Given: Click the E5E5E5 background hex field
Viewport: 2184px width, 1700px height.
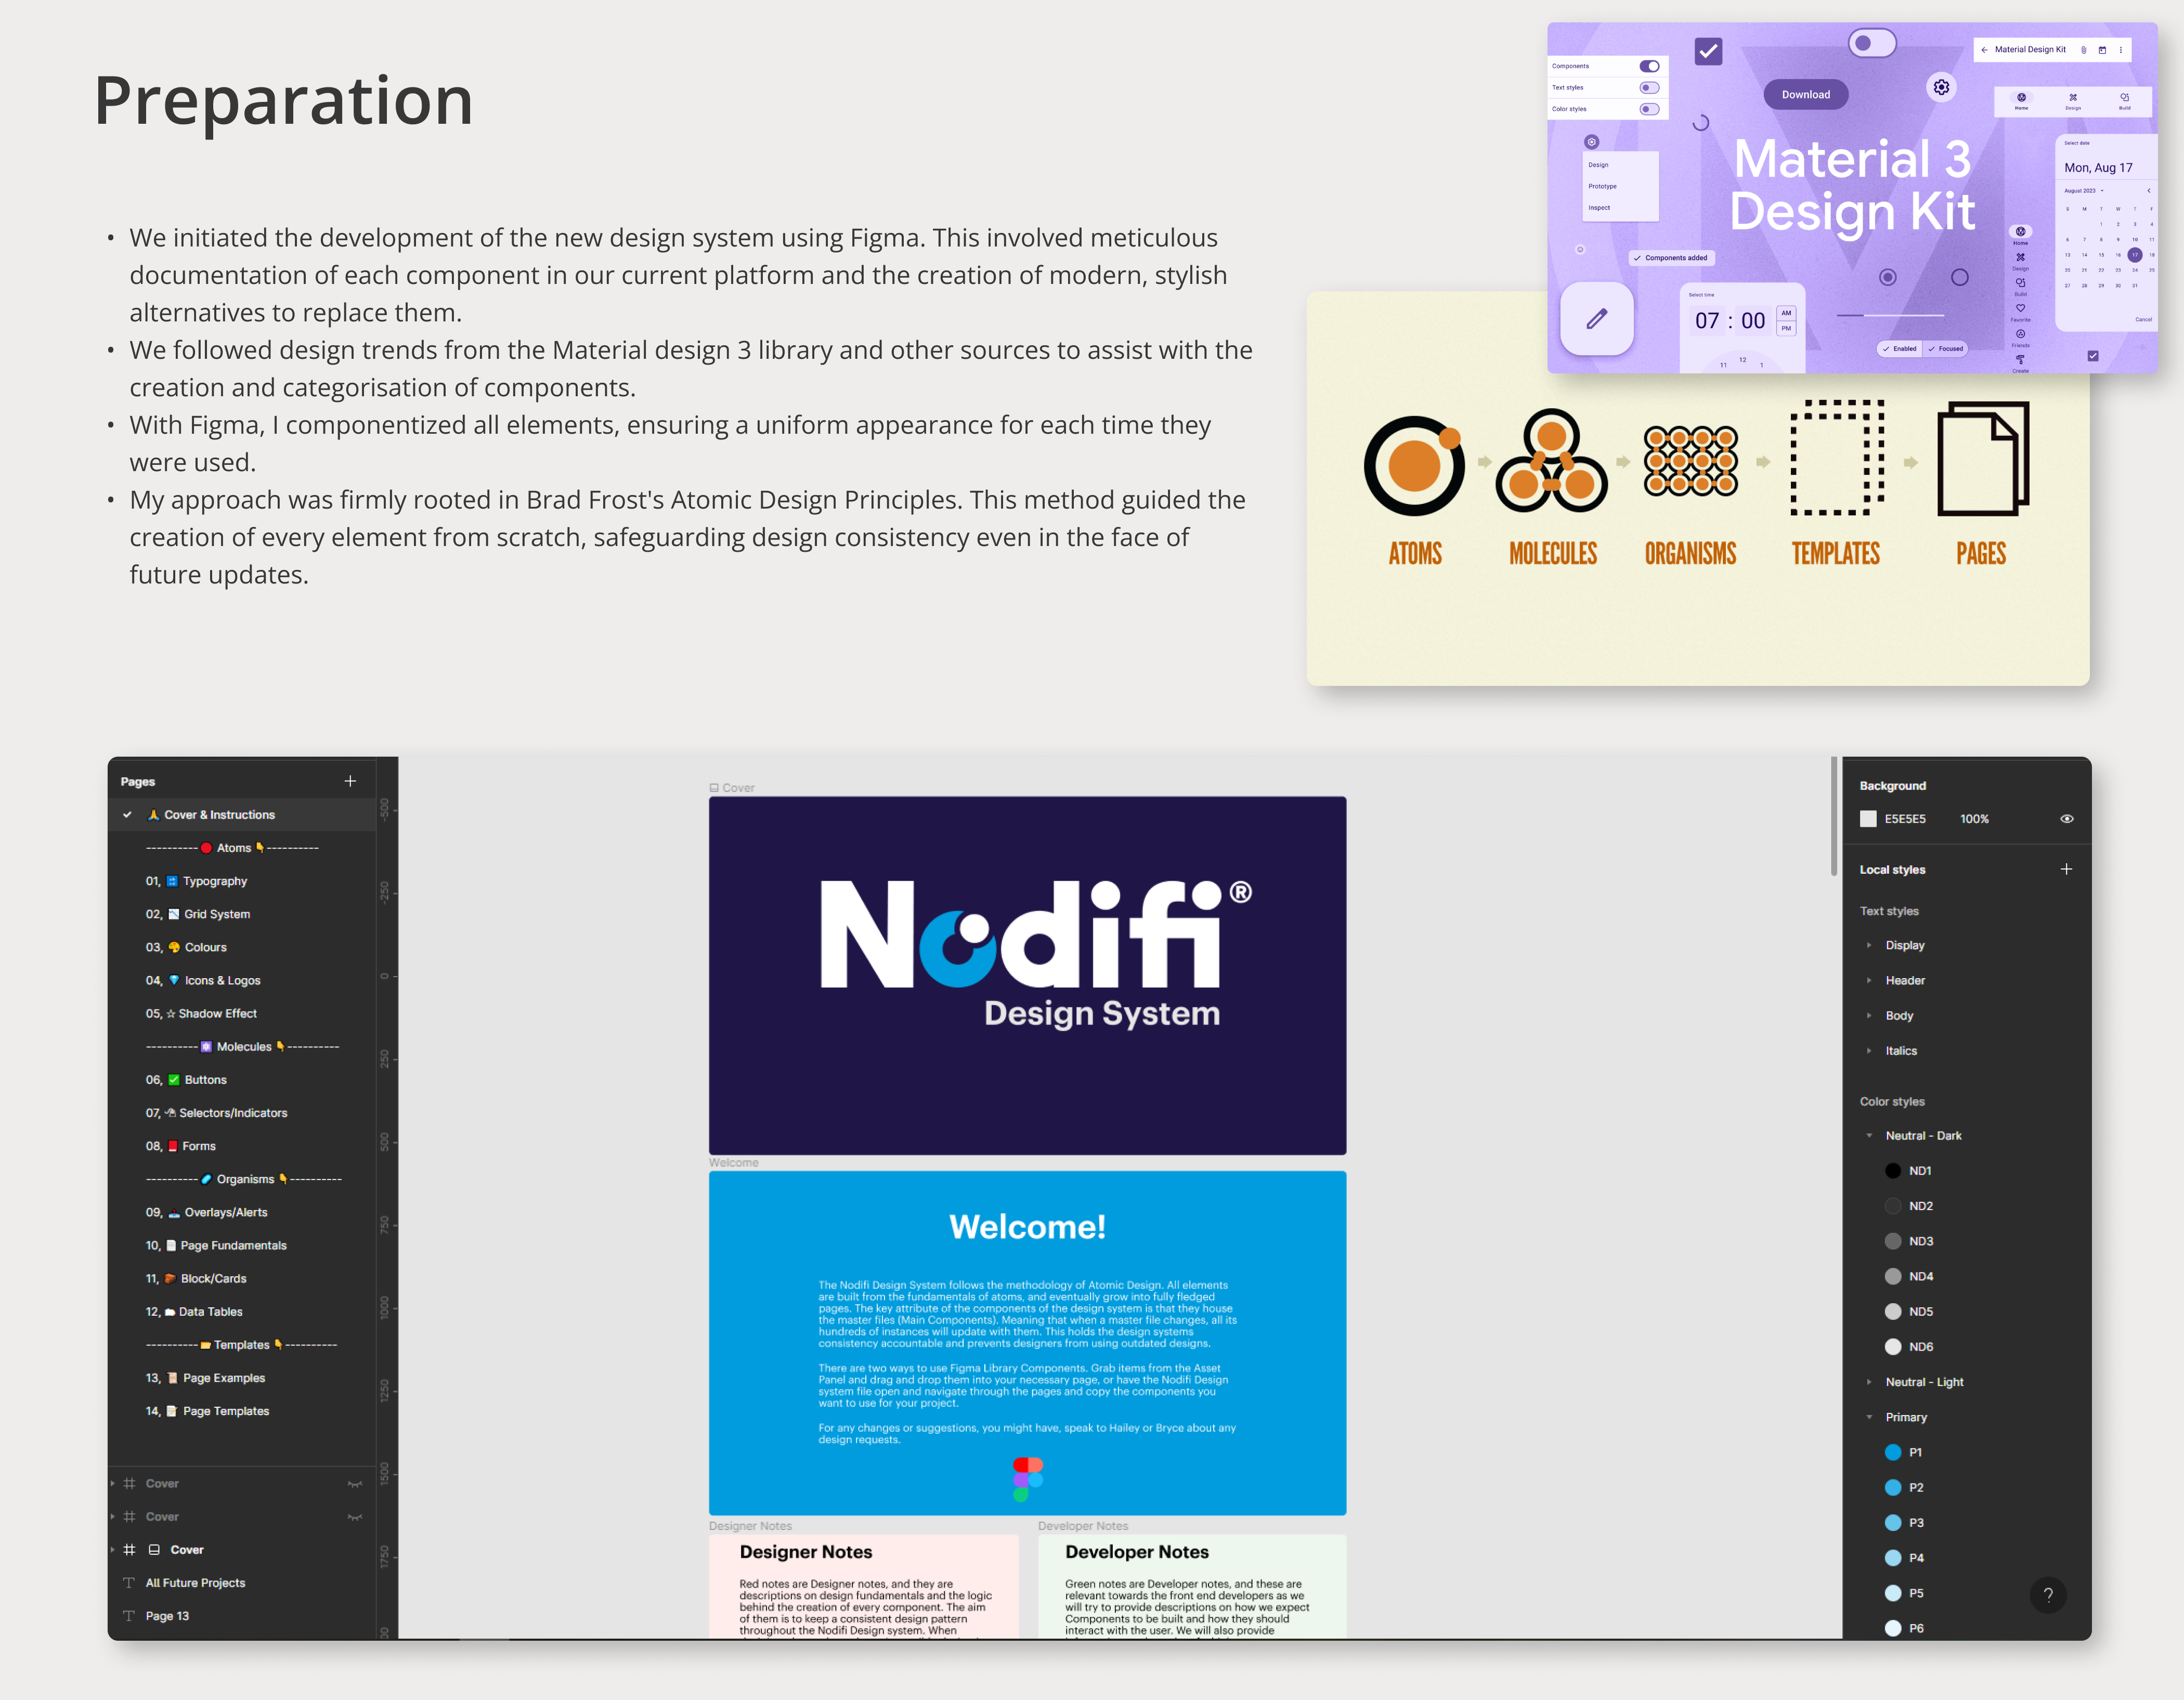Looking at the screenshot, I should coord(1904,819).
